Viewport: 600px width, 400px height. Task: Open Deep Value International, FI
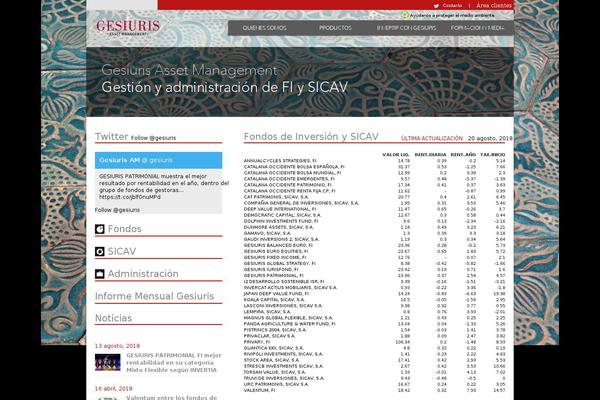click(280, 209)
